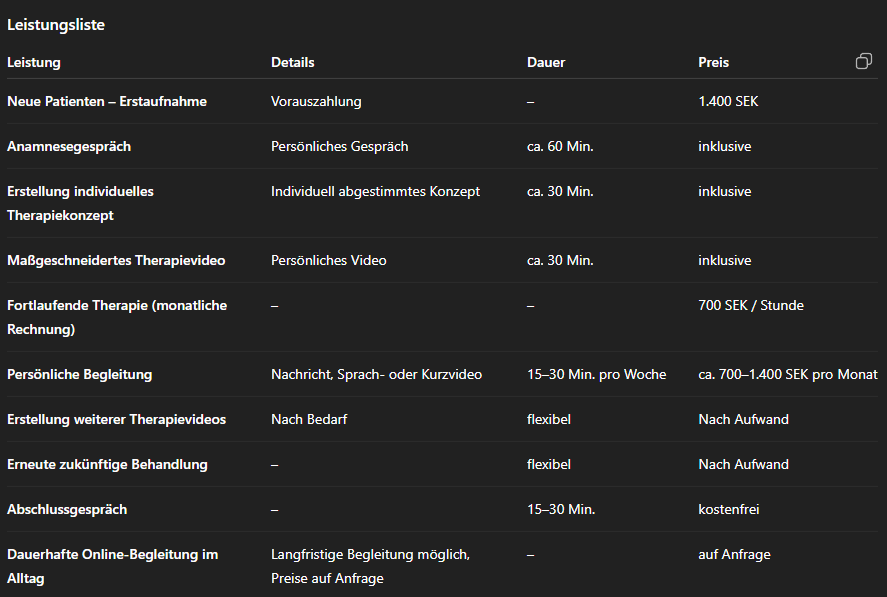Click the 700 SEK / Stunde price
The height and width of the screenshot is (597, 887).
tap(751, 306)
